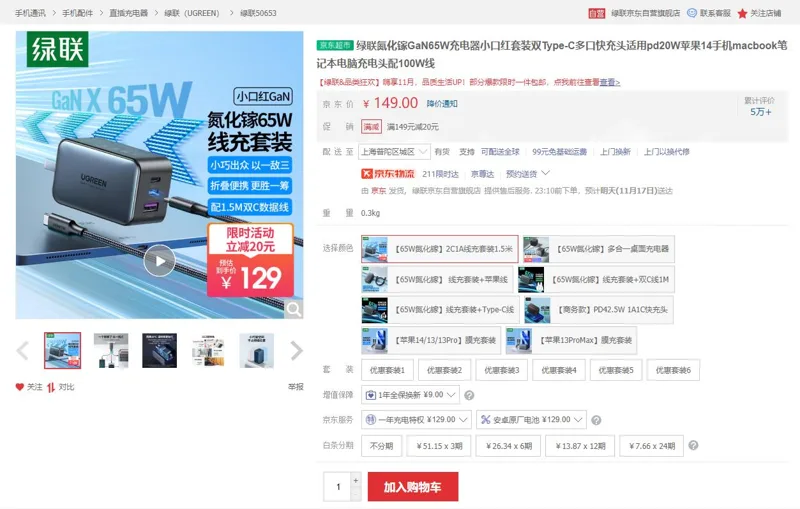Screen dimensions: 800x509
Task: Choose 优惠套装6
Action: (x=673, y=370)
